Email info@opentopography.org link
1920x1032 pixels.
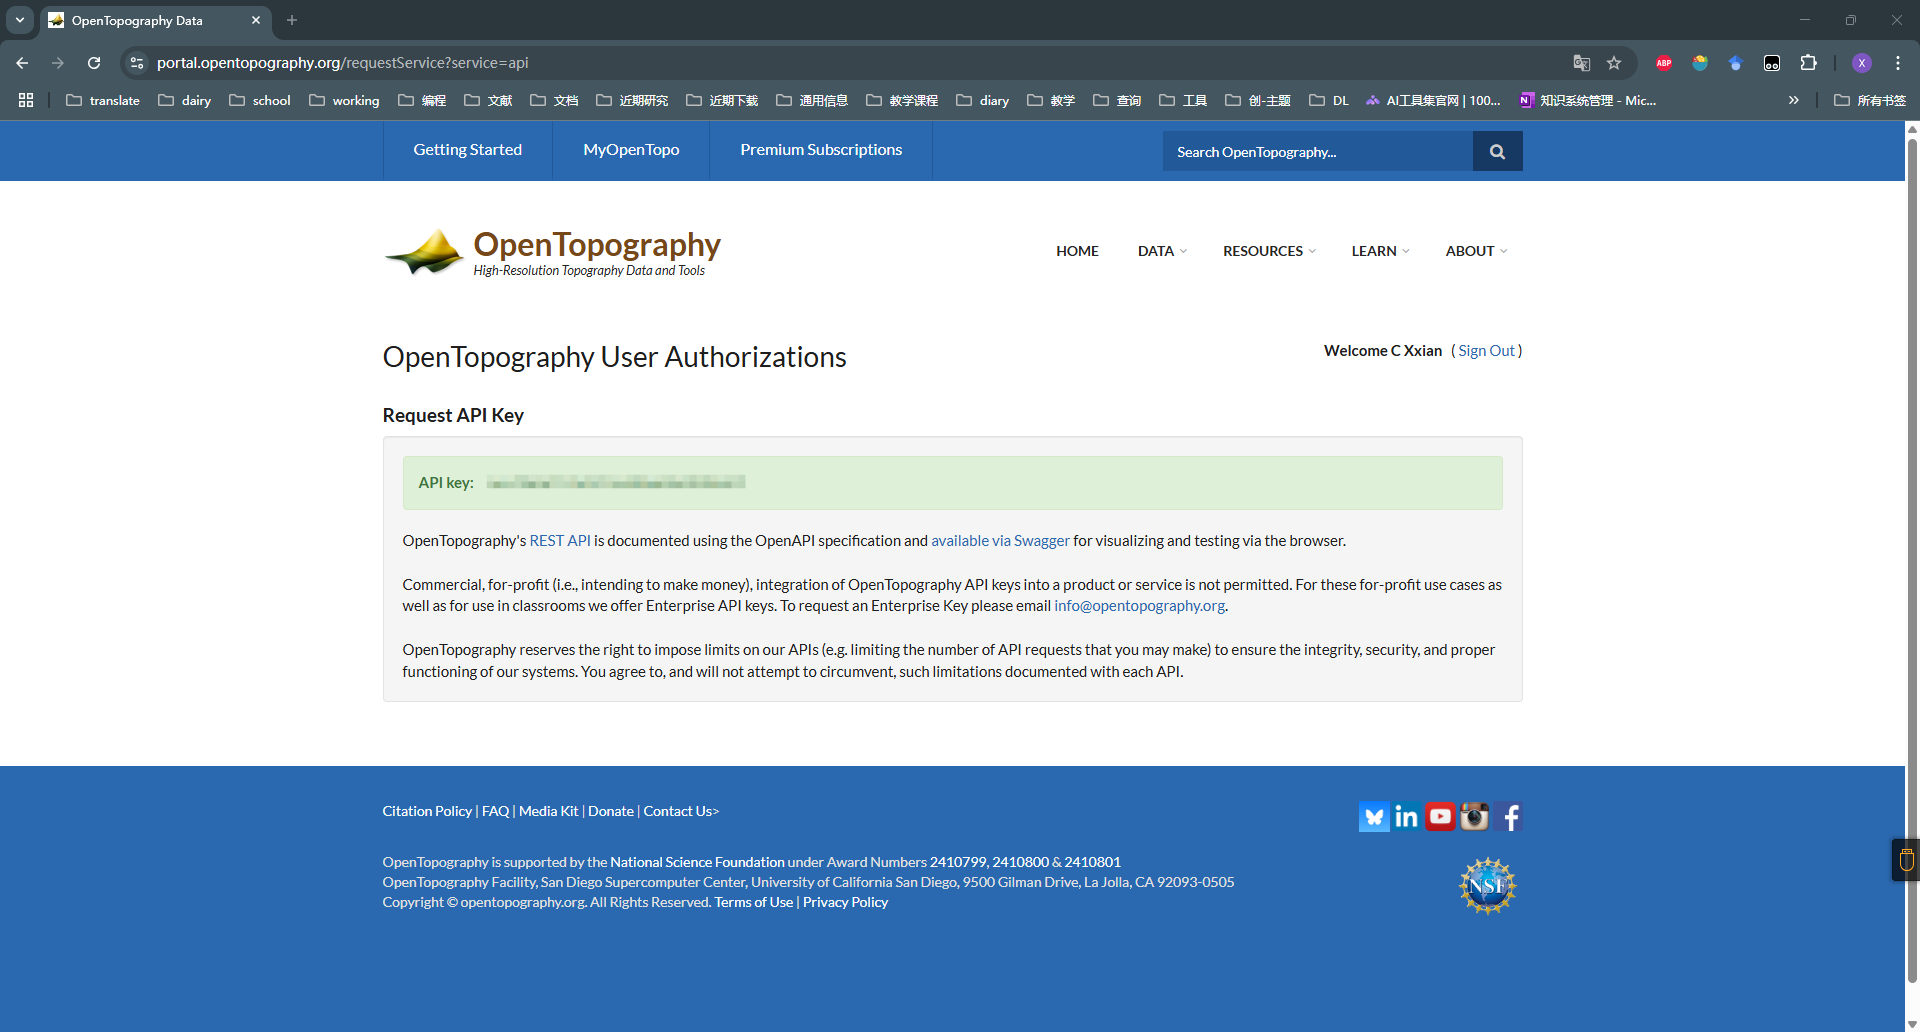1139,606
